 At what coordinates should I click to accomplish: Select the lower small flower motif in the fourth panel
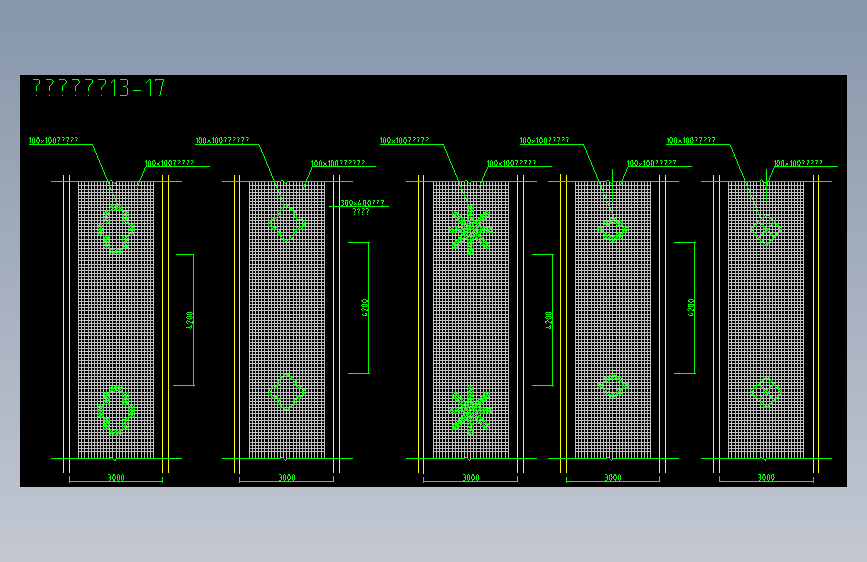click(x=613, y=386)
